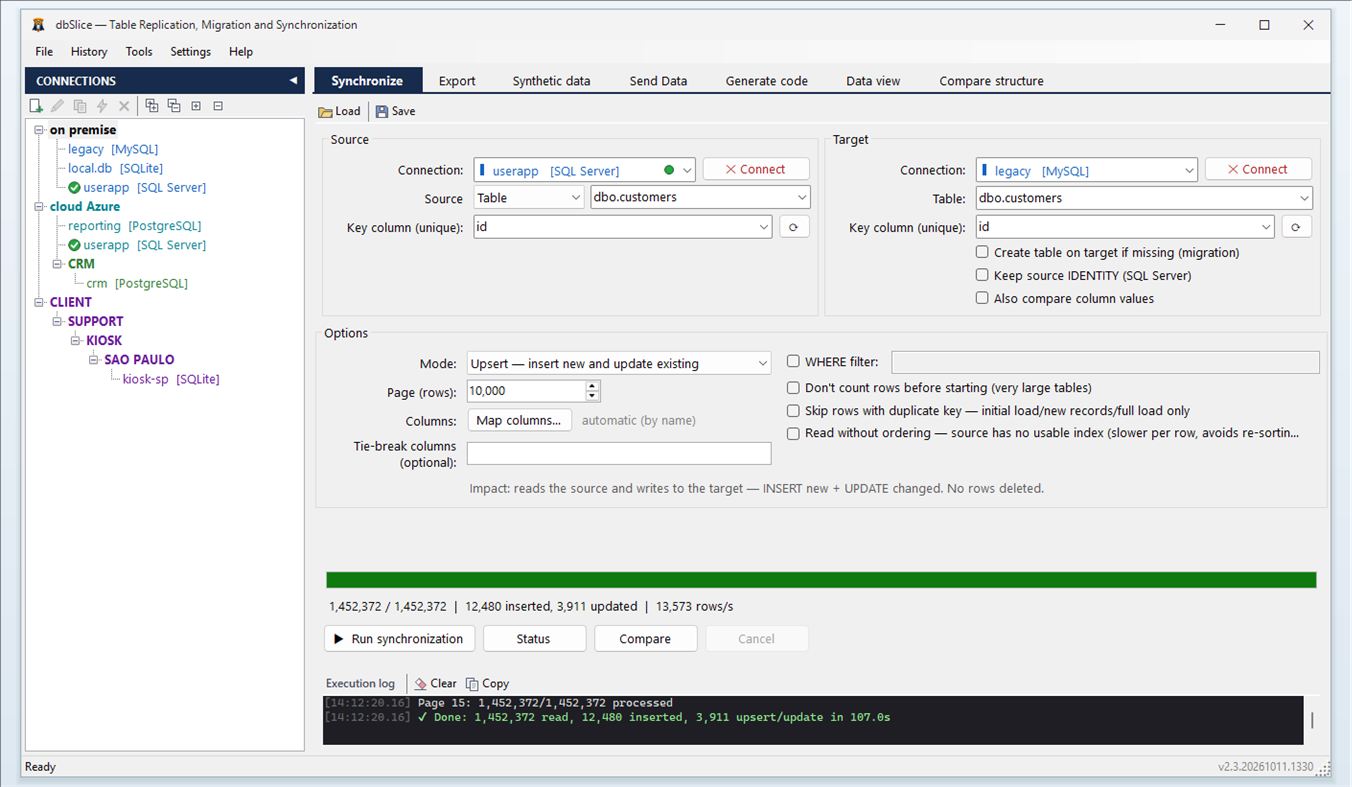The width and height of the screenshot is (1352, 787).
Task: Refresh the Target key column list
Action: pos(1296,227)
